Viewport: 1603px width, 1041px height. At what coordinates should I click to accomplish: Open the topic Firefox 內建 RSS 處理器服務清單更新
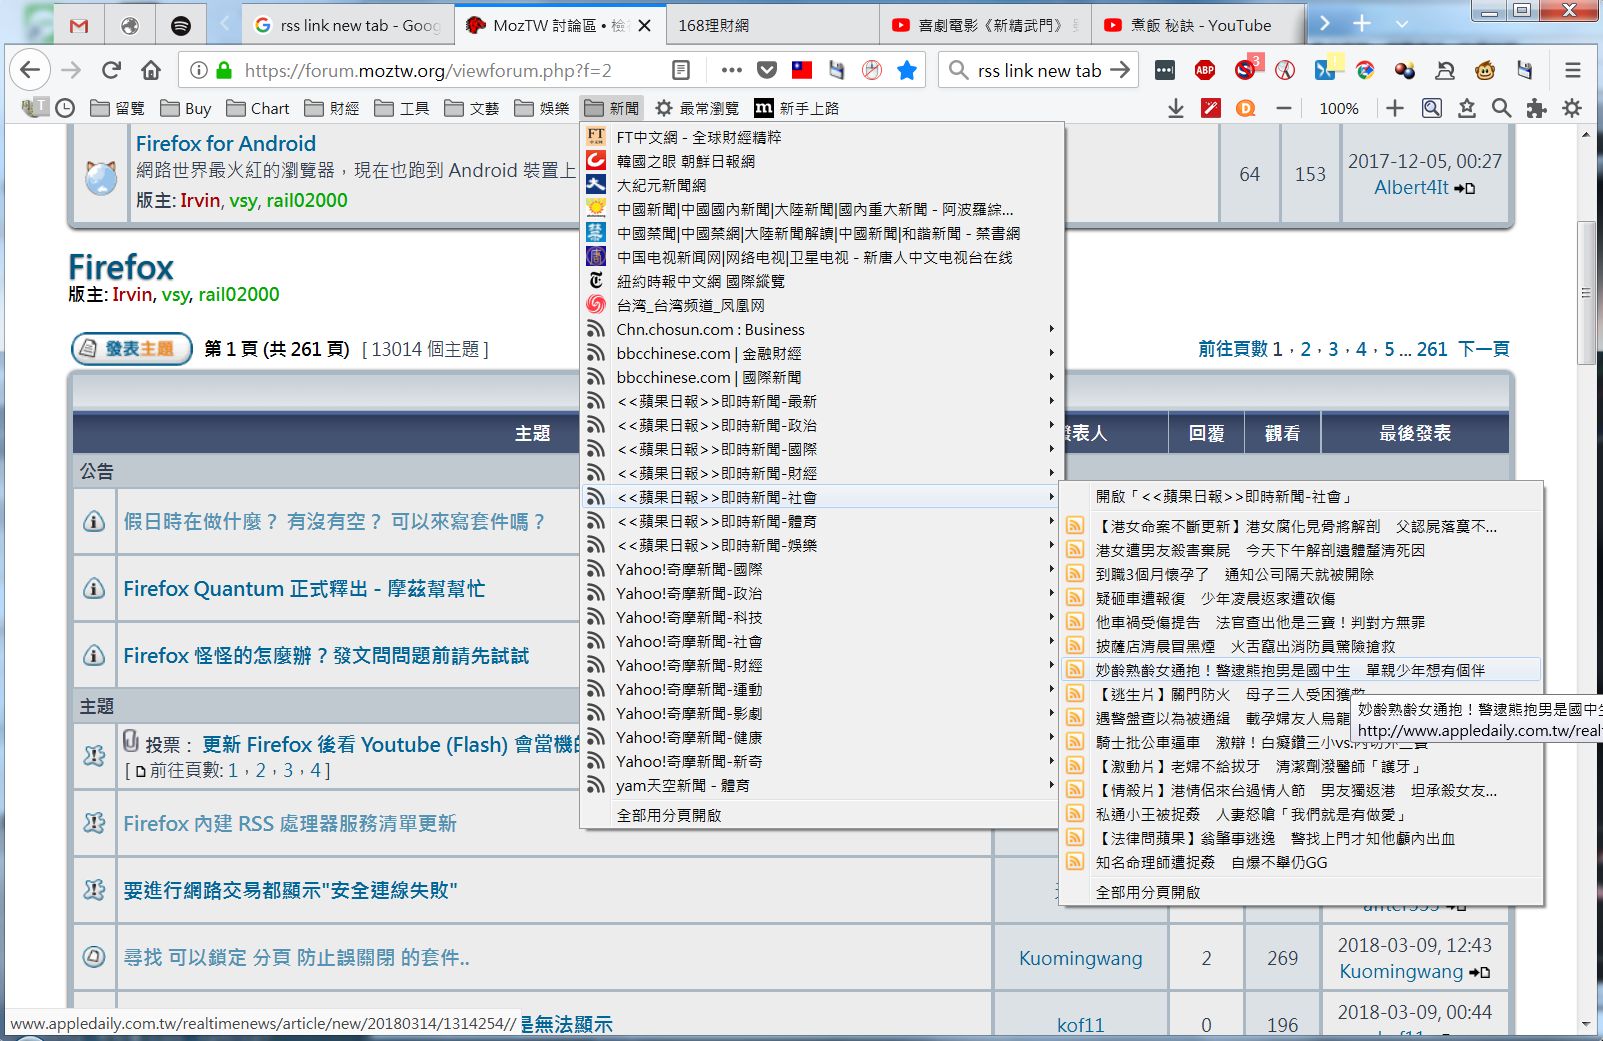(290, 824)
